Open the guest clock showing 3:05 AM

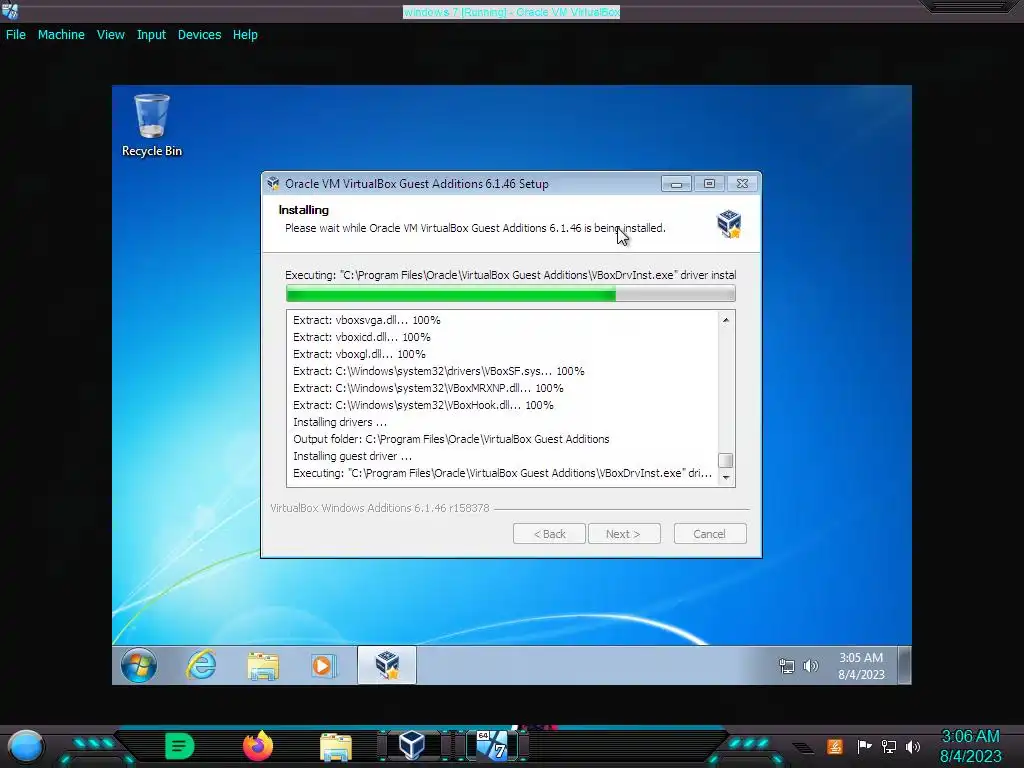click(x=861, y=665)
